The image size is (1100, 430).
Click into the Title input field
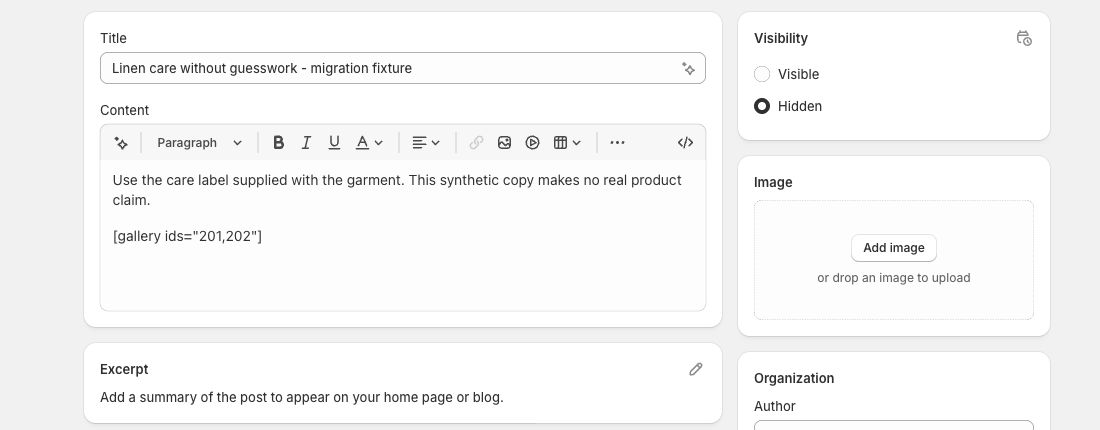pos(403,68)
